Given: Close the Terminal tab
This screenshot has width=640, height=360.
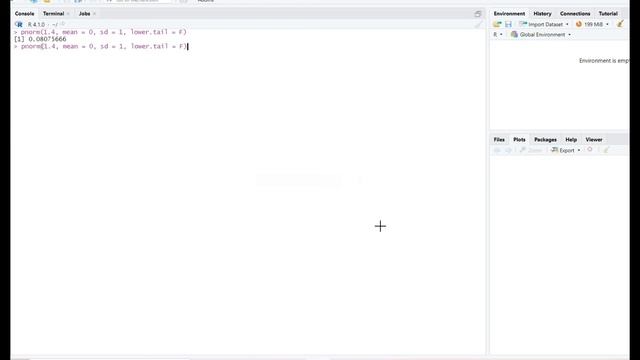Looking at the screenshot, I should pyautogui.click(x=68, y=14).
